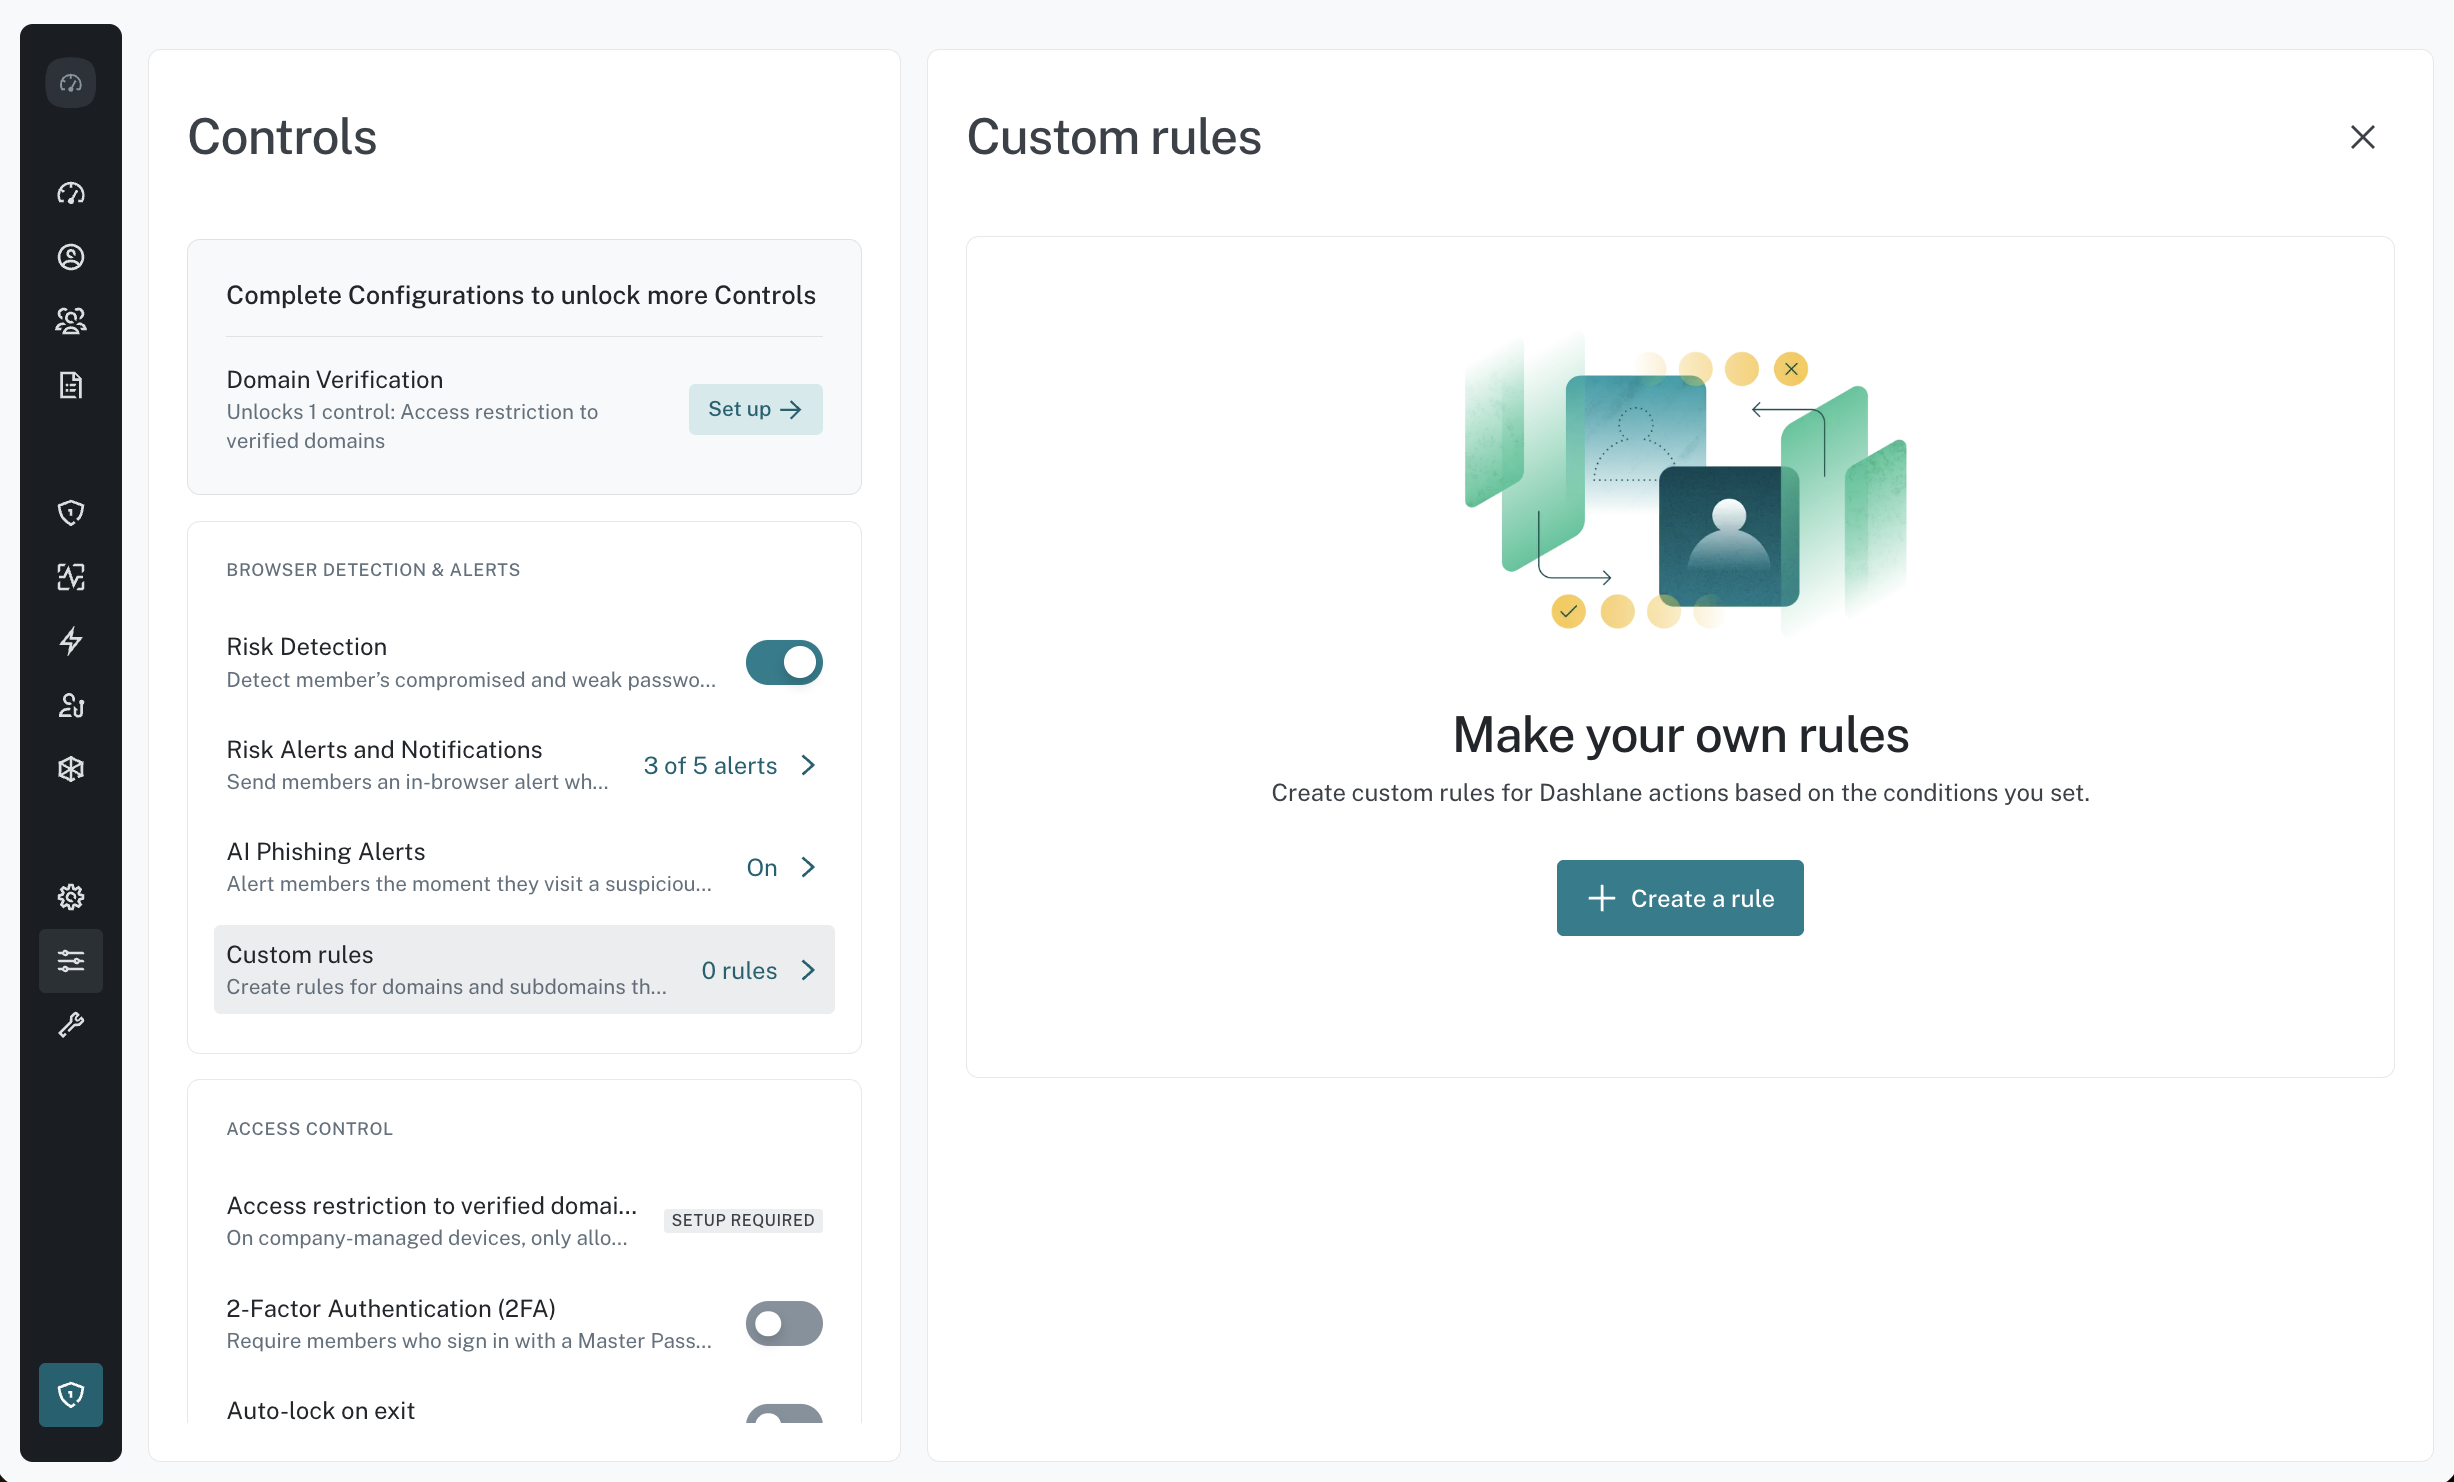
Task: Close the Custom rules panel
Action: (x=2362, y=137)
